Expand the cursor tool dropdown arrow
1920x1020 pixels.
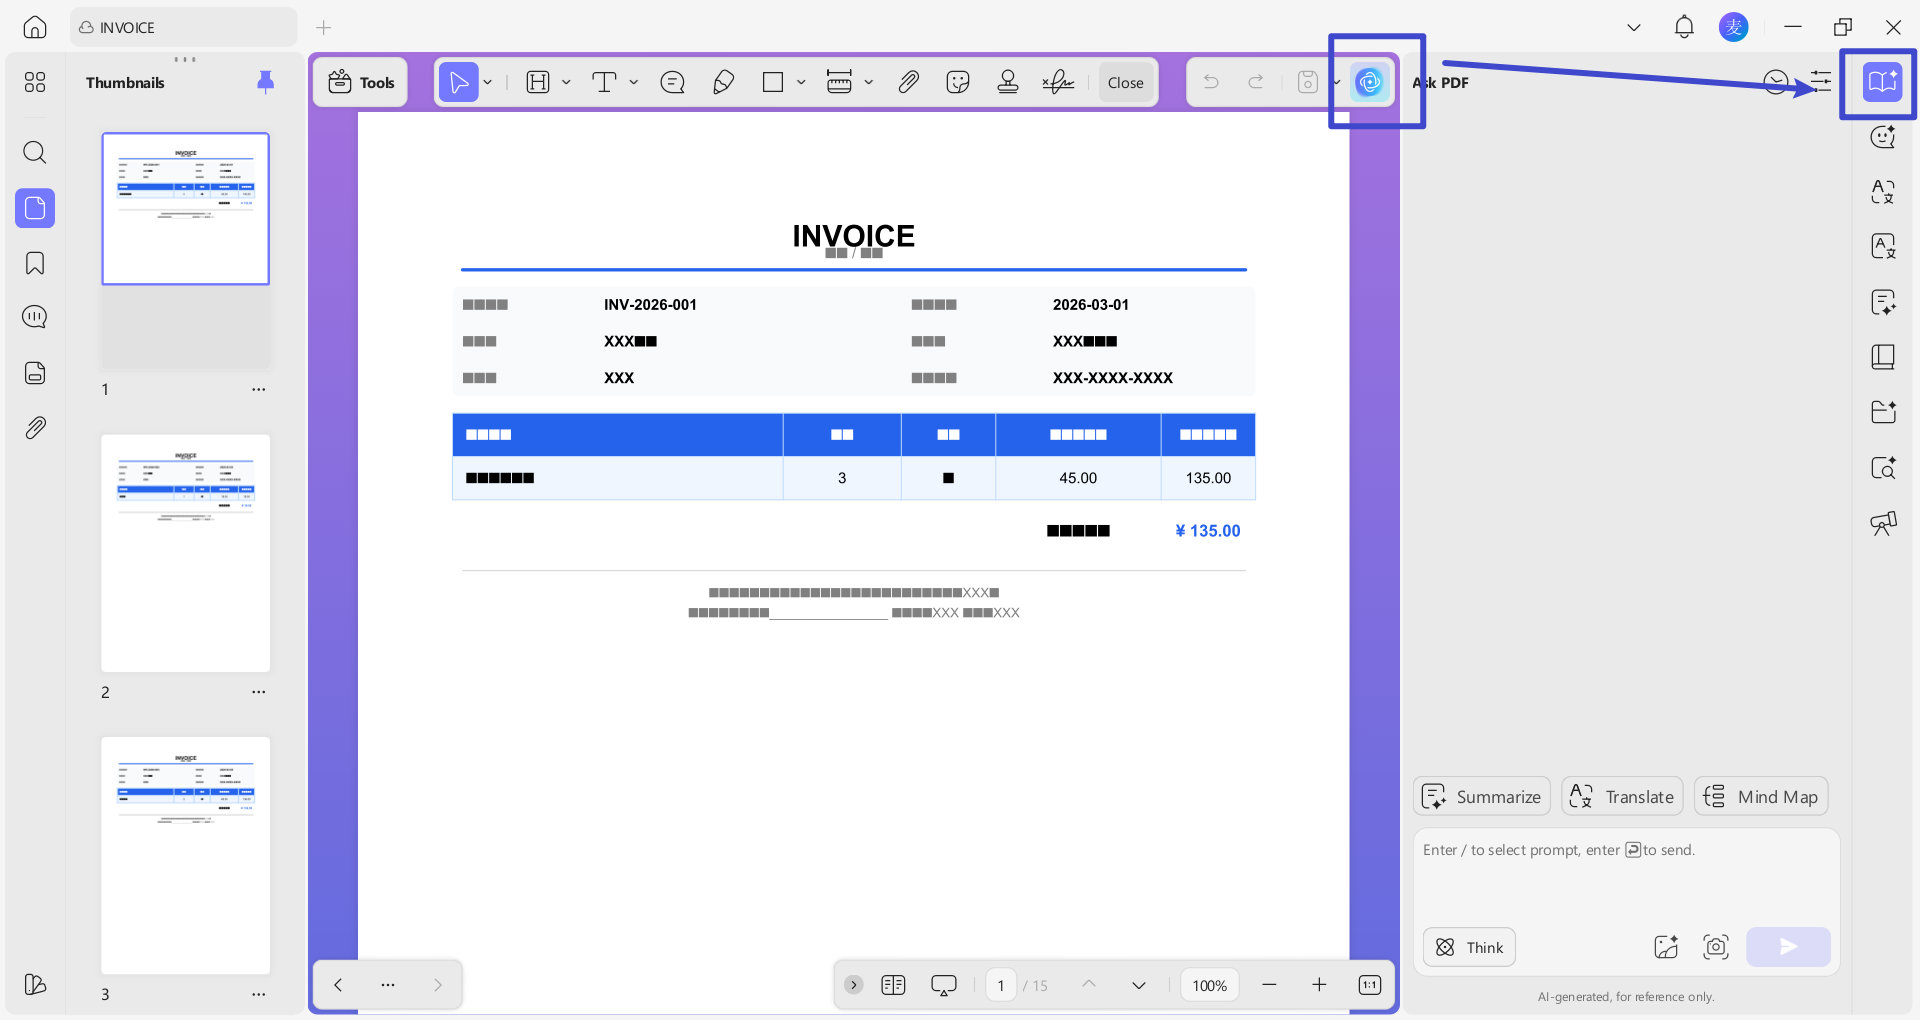click(488, 82)
